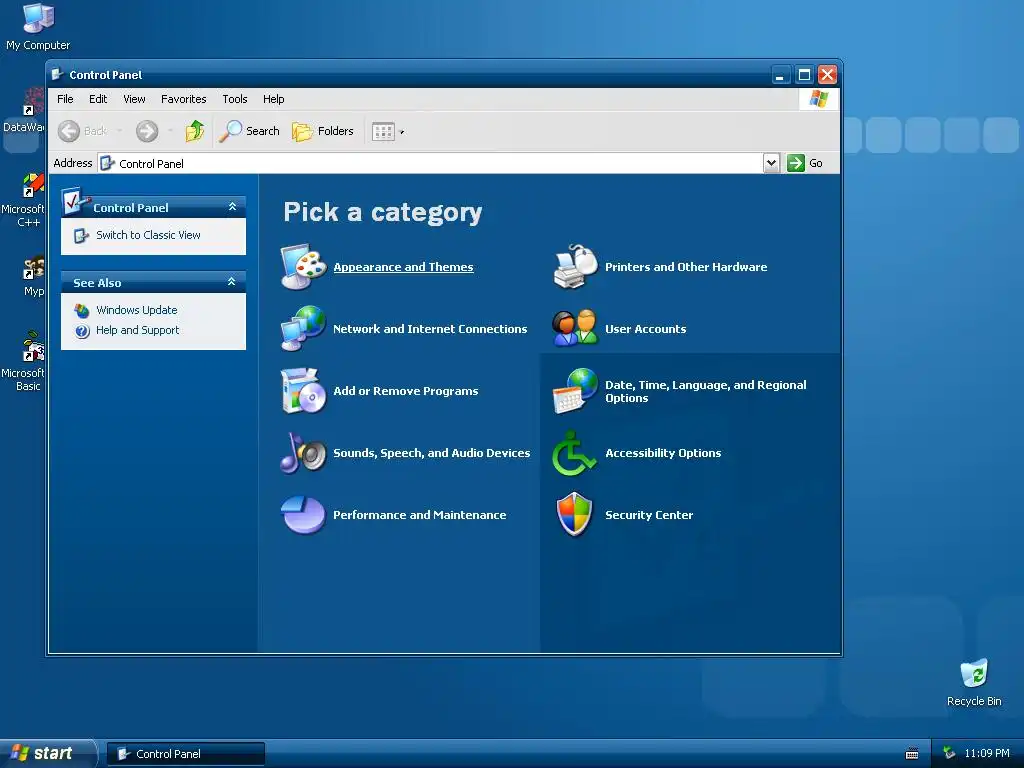Viewport: 1024px width, 768px height.
Task: Click the User Accounts people icon
Action: pos(575,328)
